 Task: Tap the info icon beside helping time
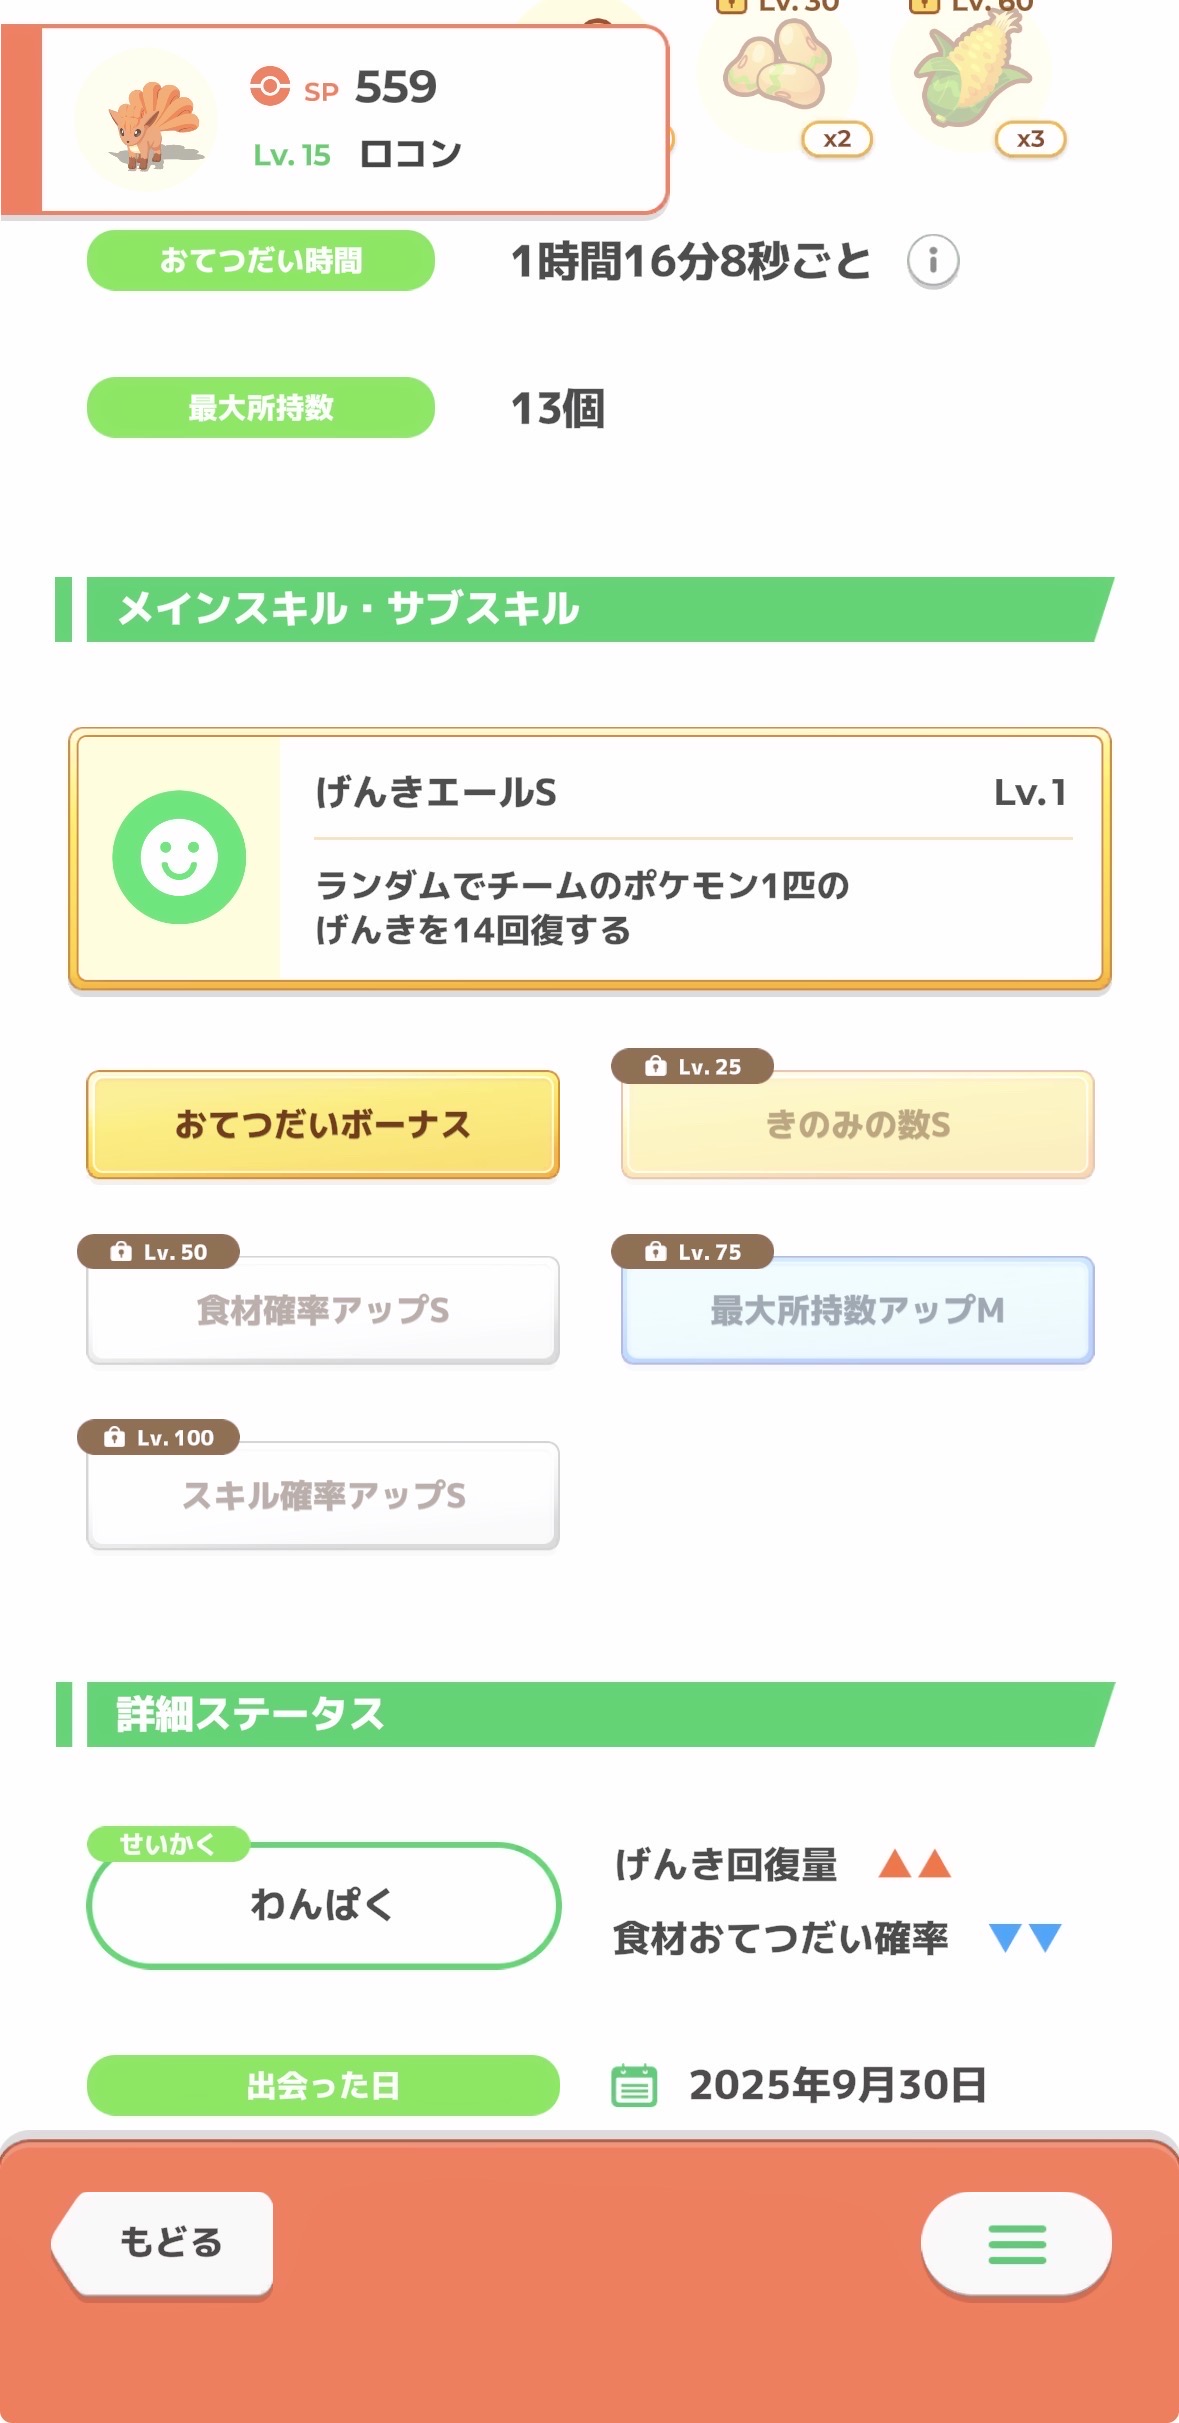coord(932,262)
